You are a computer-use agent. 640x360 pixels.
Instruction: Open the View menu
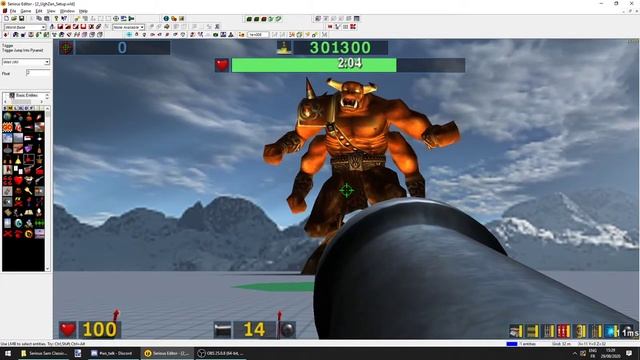[x=51, y=11]
